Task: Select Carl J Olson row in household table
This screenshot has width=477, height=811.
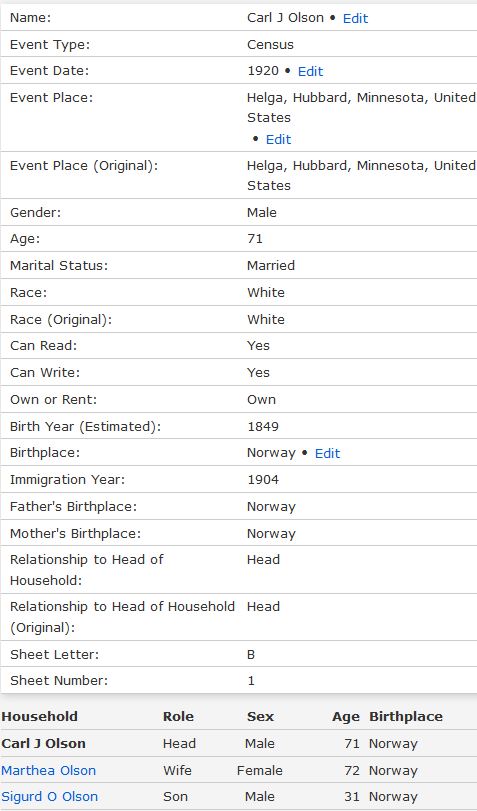Action: [238, 743]
